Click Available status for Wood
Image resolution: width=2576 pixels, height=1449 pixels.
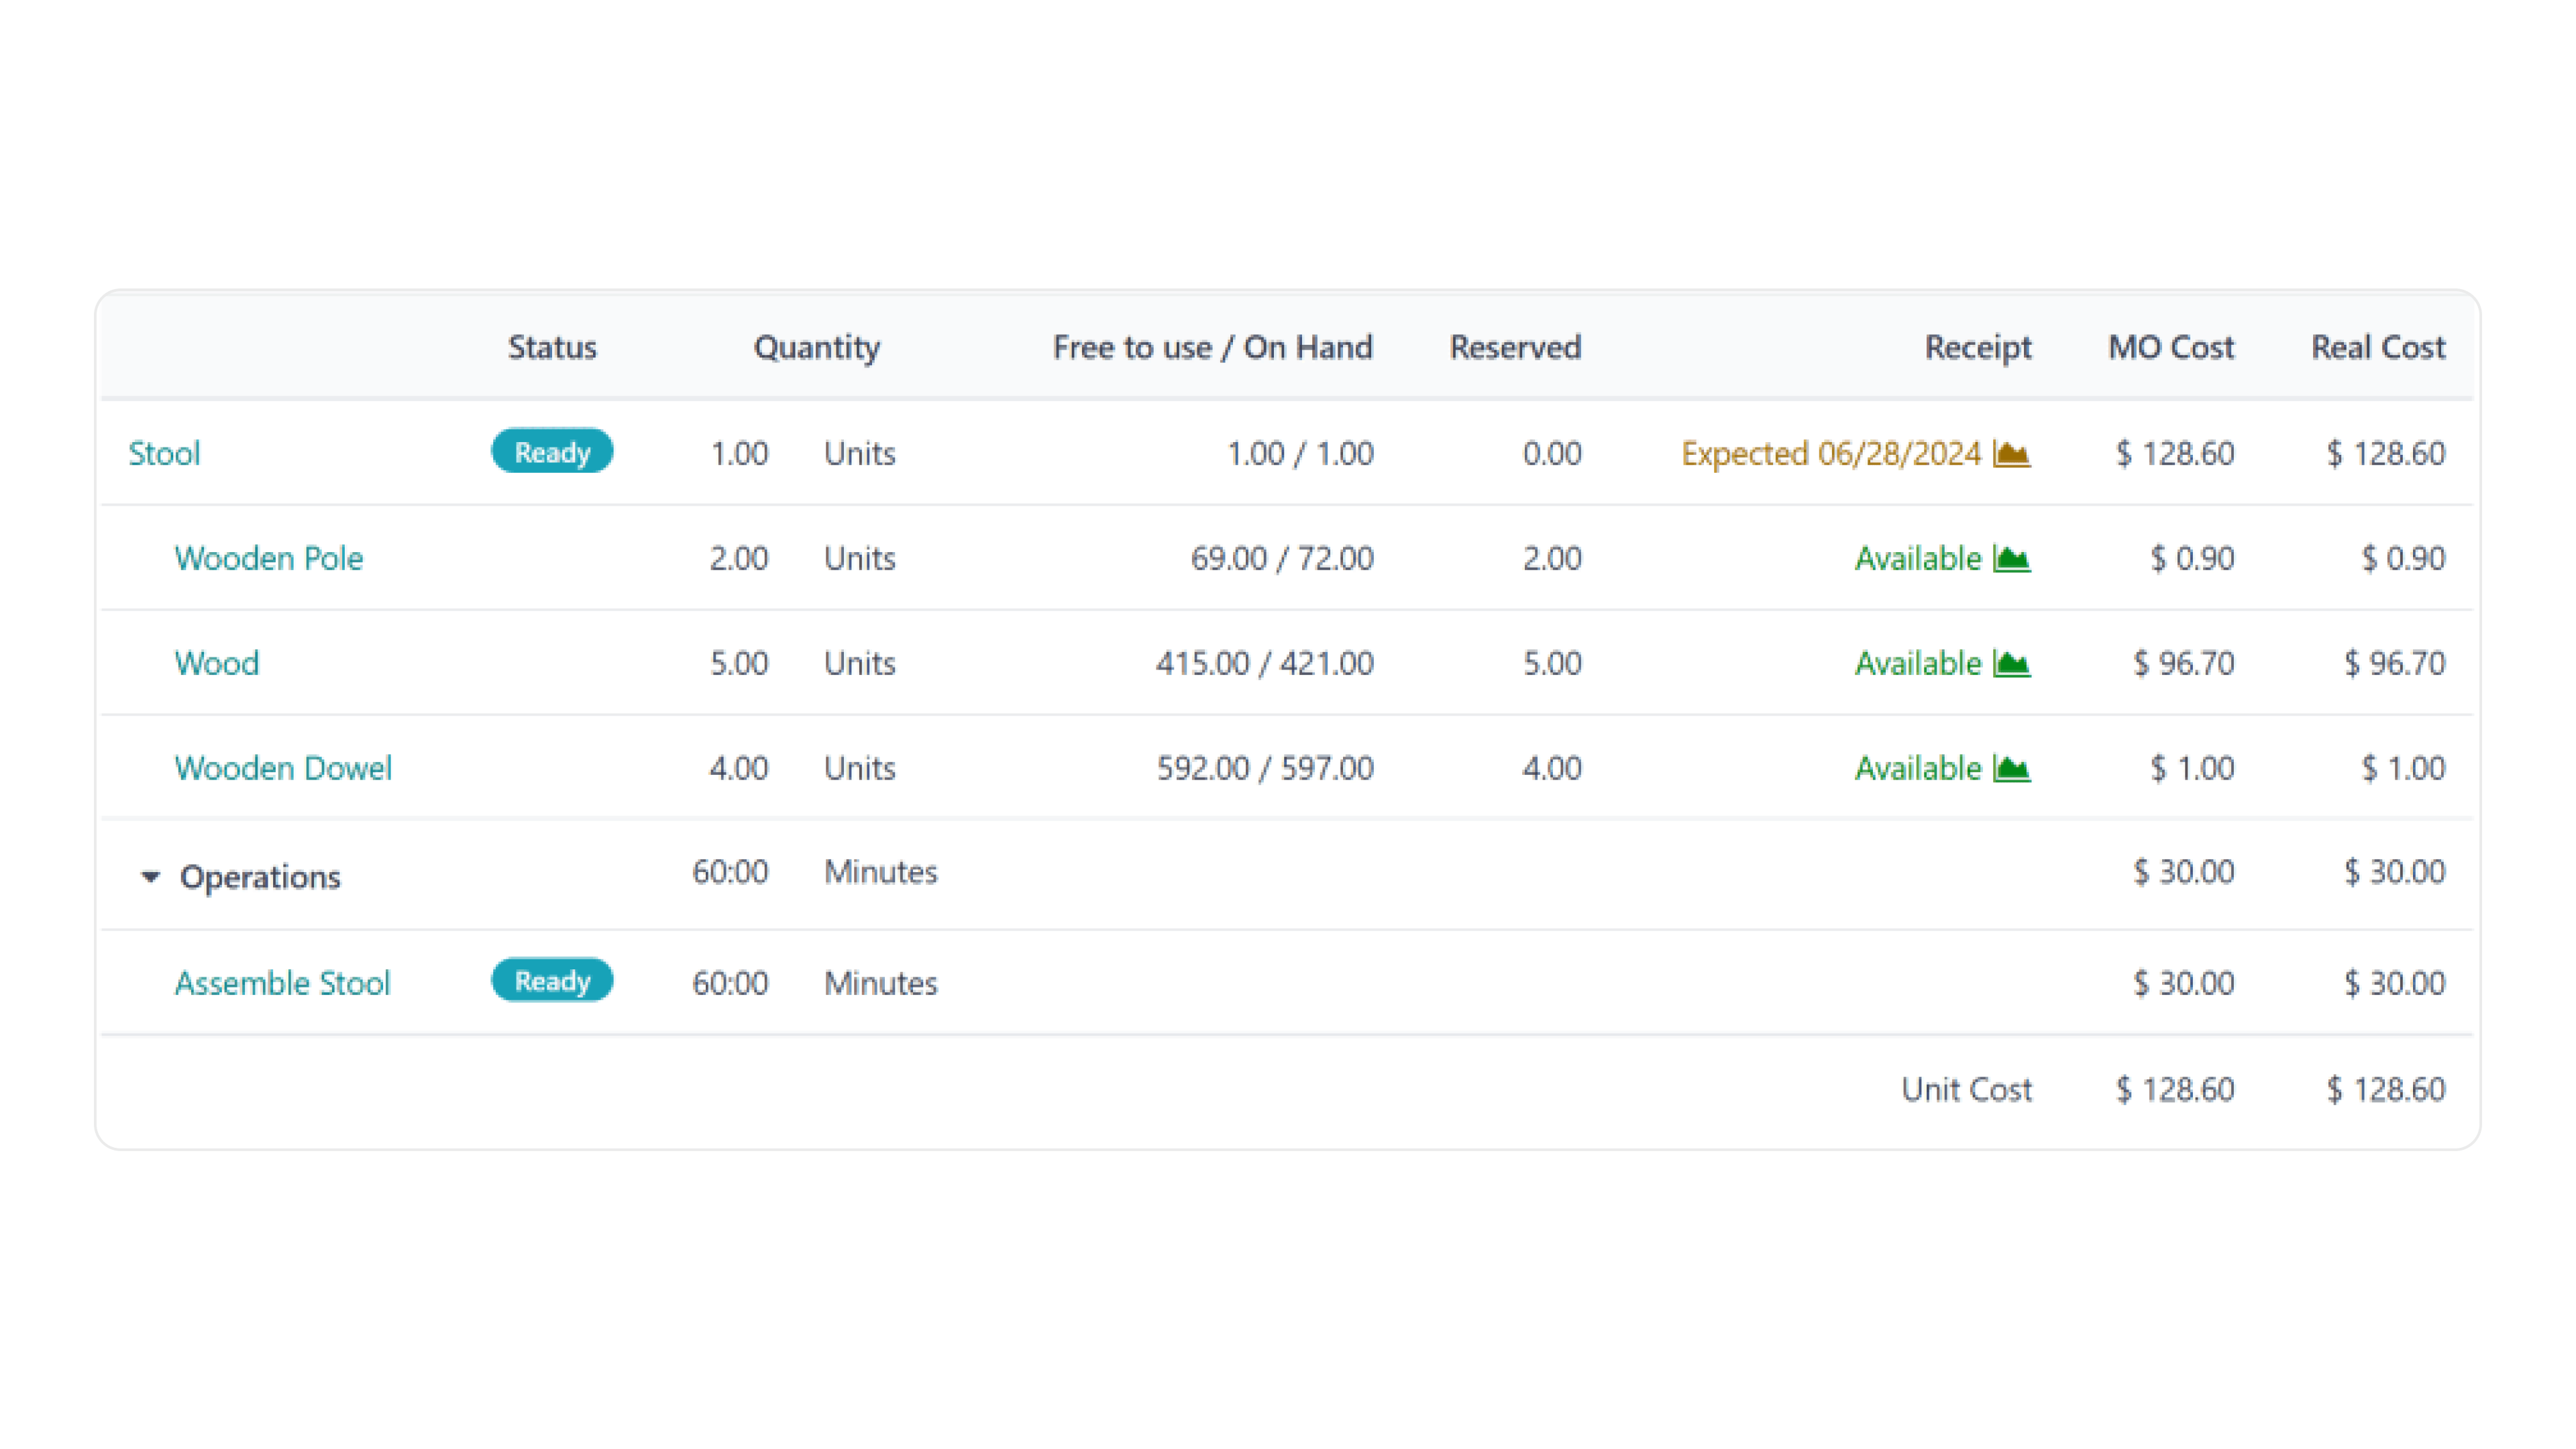pyautogui.click(x=1917, y=663)
